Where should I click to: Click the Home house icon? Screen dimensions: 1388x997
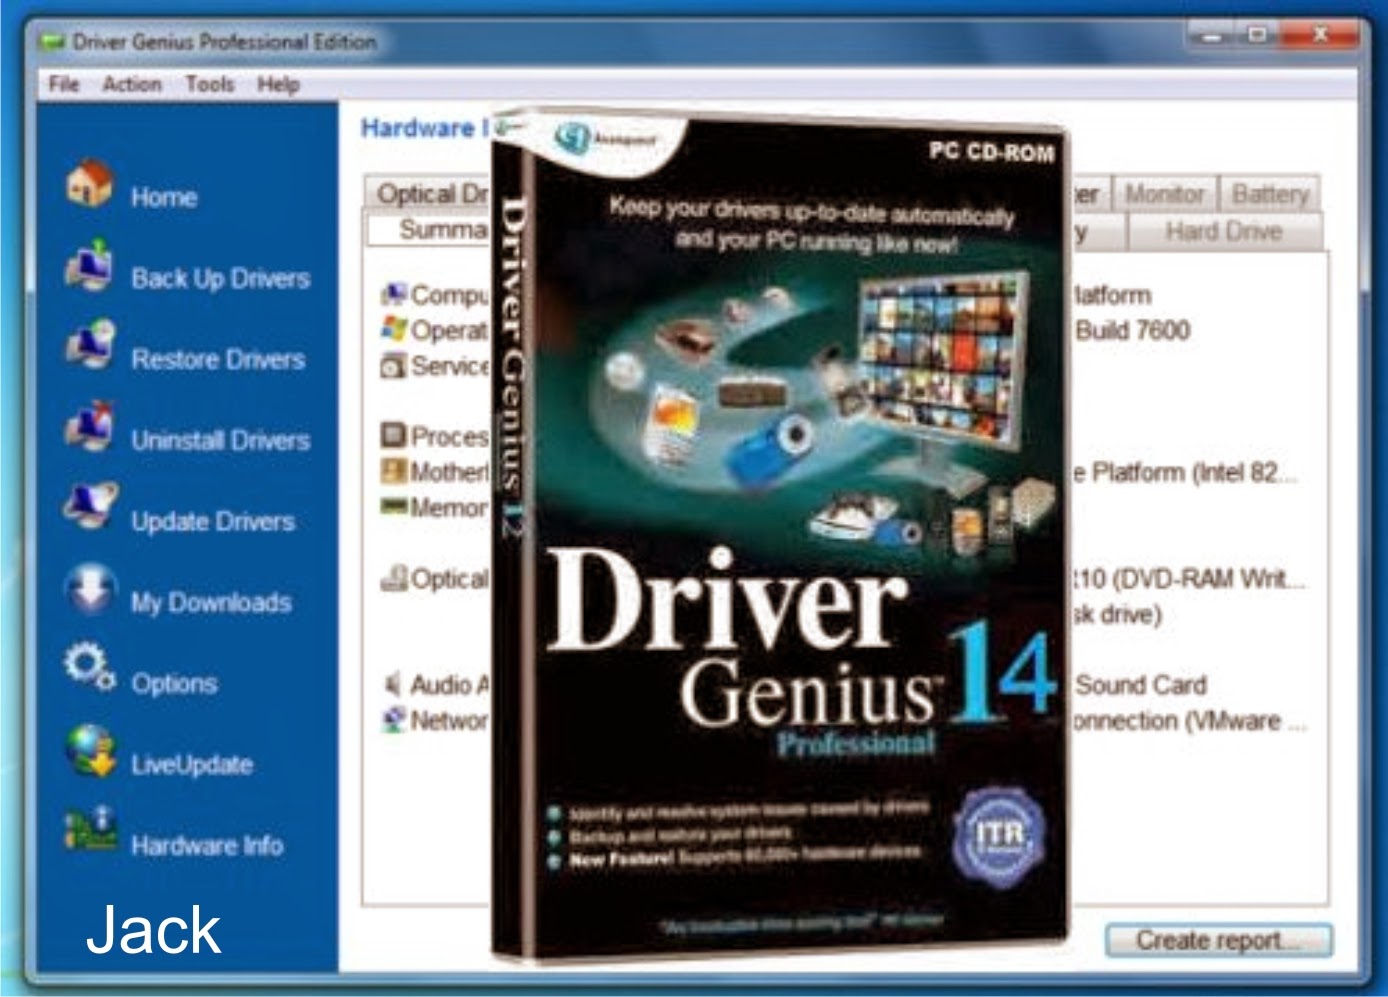90,184
